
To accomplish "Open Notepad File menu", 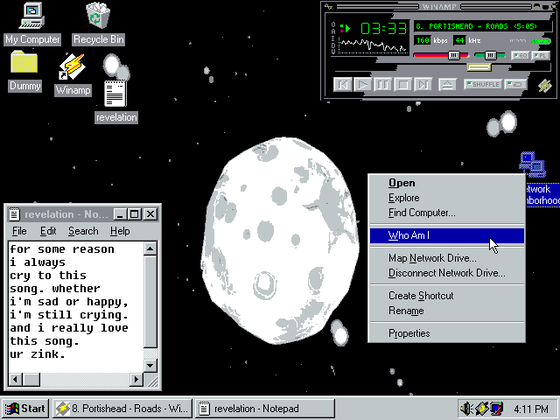I will pyautogui.click(x=19, y=231).
